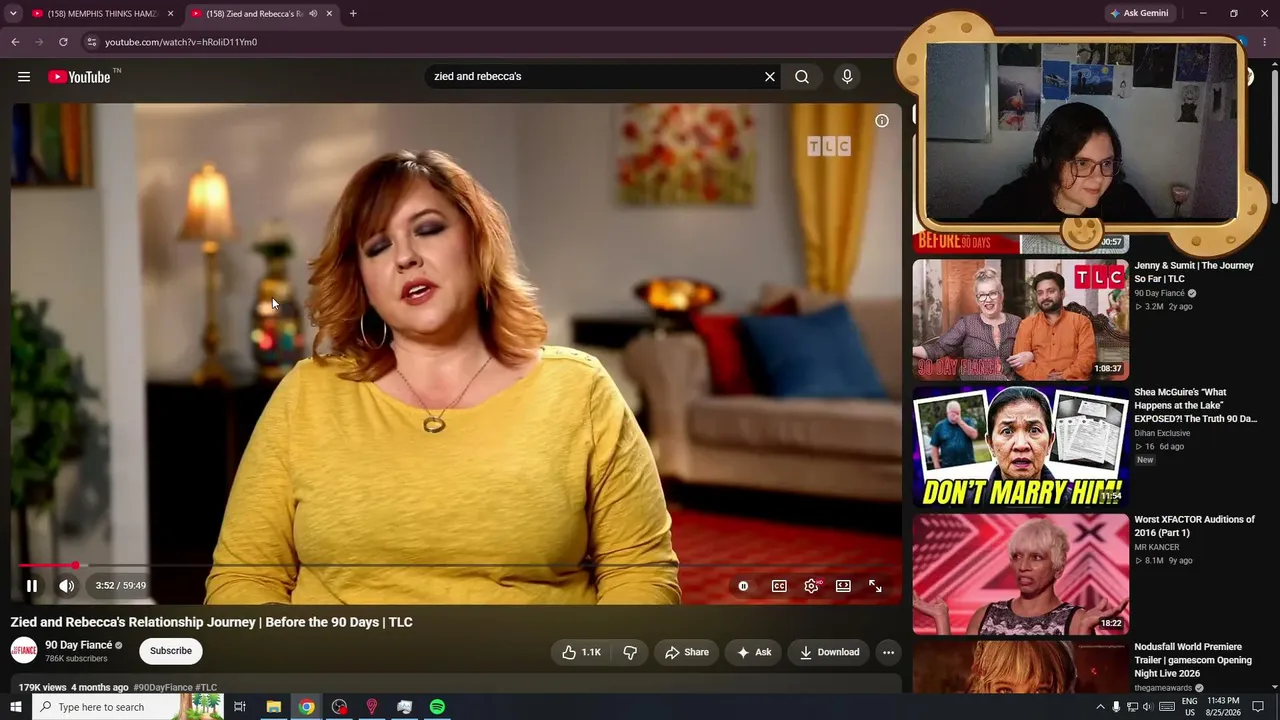Viewport: 1280px width, 720px height.
Task: Open system volume control in tray
Action: click(1147, 707)
